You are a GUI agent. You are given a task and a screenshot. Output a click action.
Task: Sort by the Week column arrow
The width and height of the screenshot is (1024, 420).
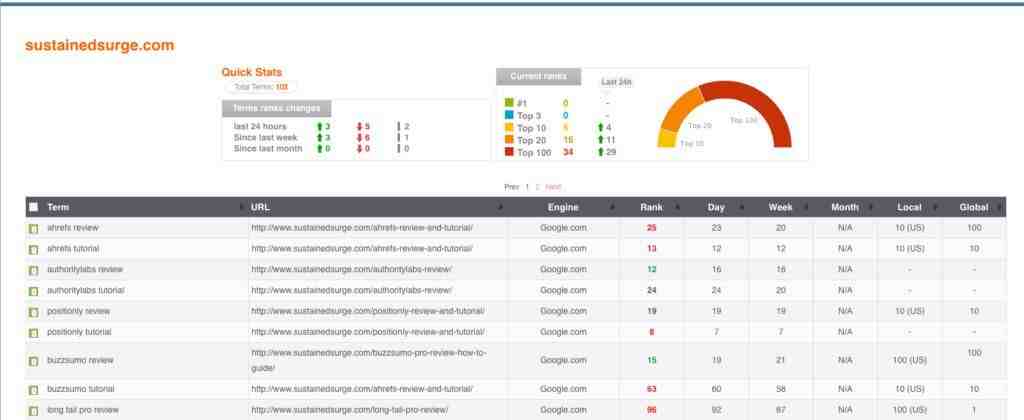click(807, 208)
